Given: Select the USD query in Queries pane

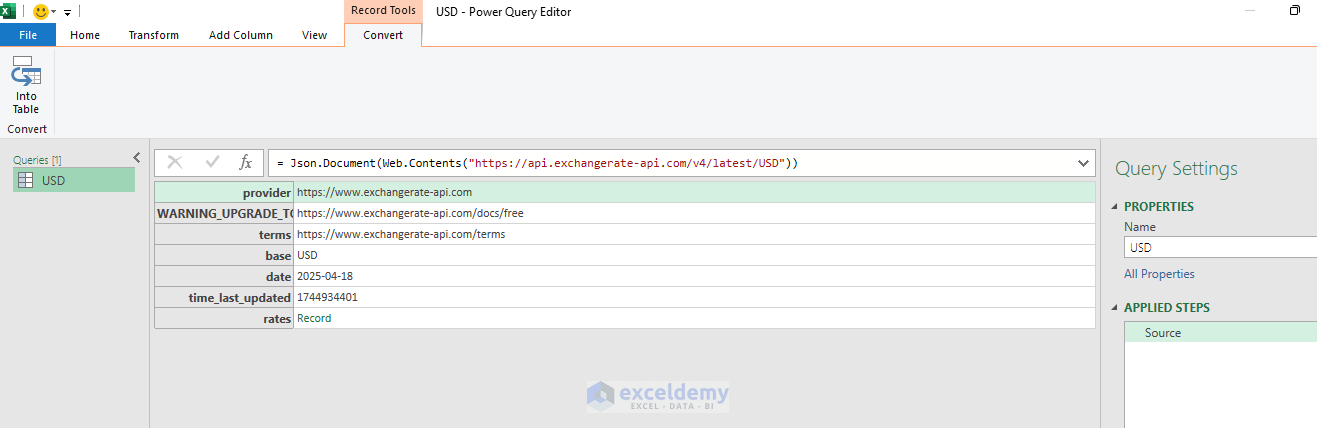Looking at the screenshot, I should [73, 180].
